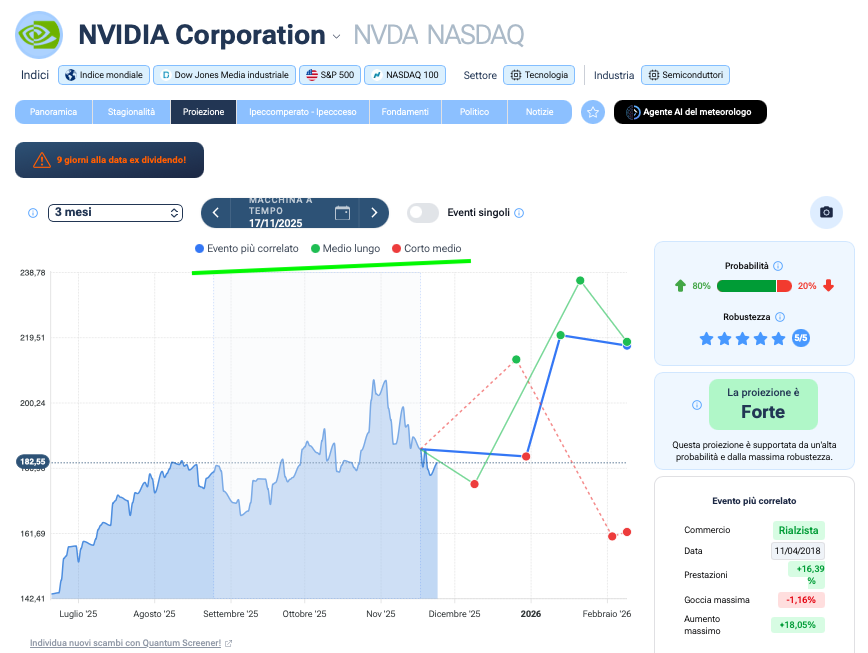Switch to the Stagionalità tab
Image resolution: width=868 pixels, height=653 pixels.
(131, 112)
